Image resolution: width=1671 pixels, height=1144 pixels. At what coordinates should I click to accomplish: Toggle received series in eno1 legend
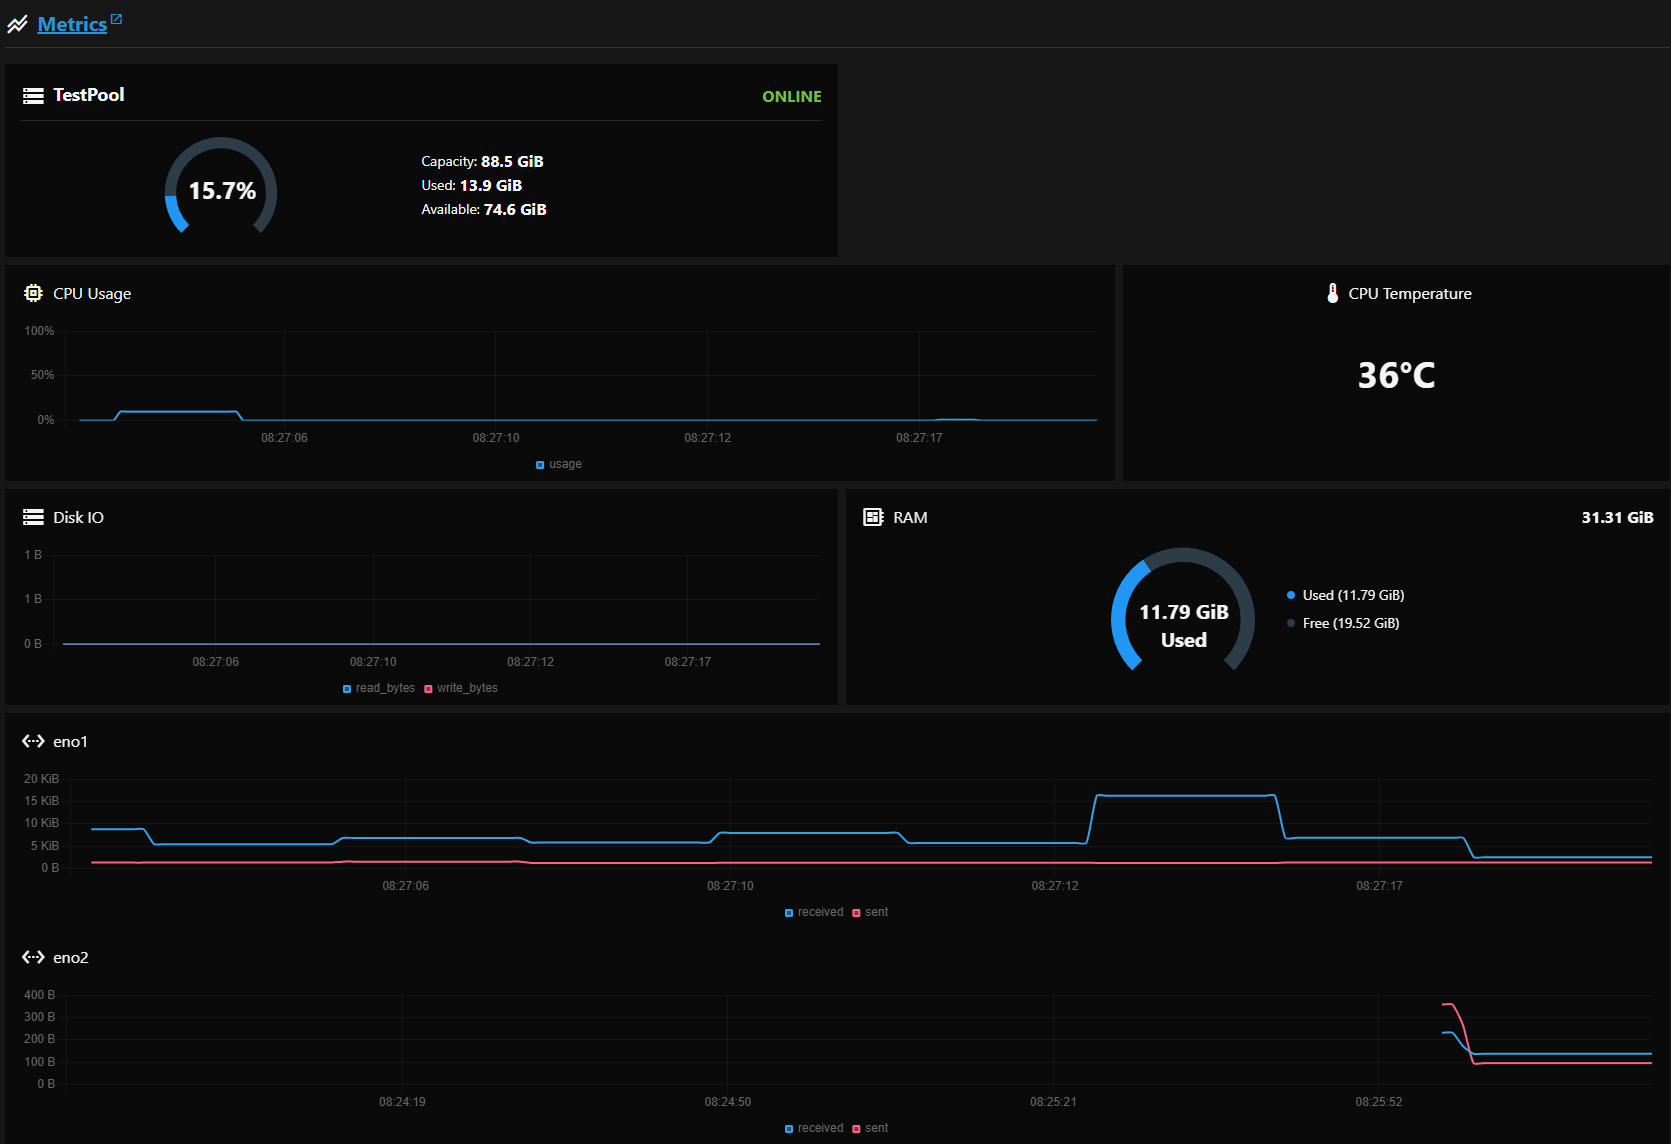pyautogui.click(x=814, y=912)
